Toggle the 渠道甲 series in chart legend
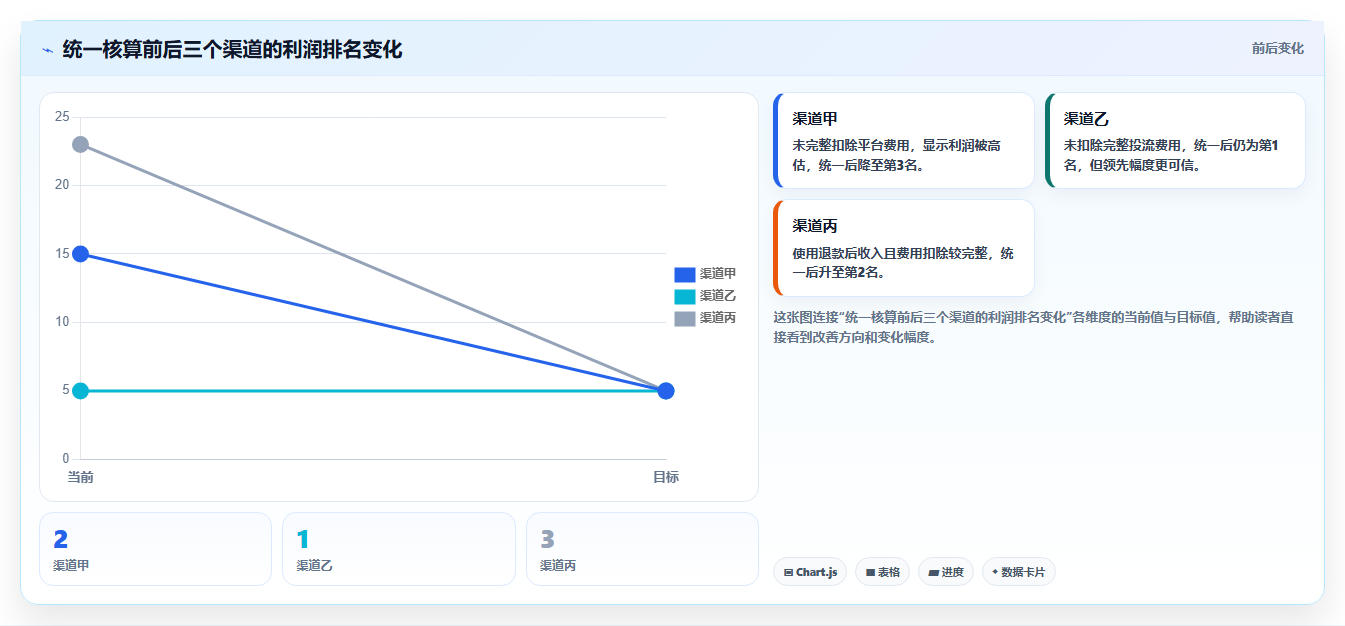This screenshot has width=1345, height=626. (705, 274)
